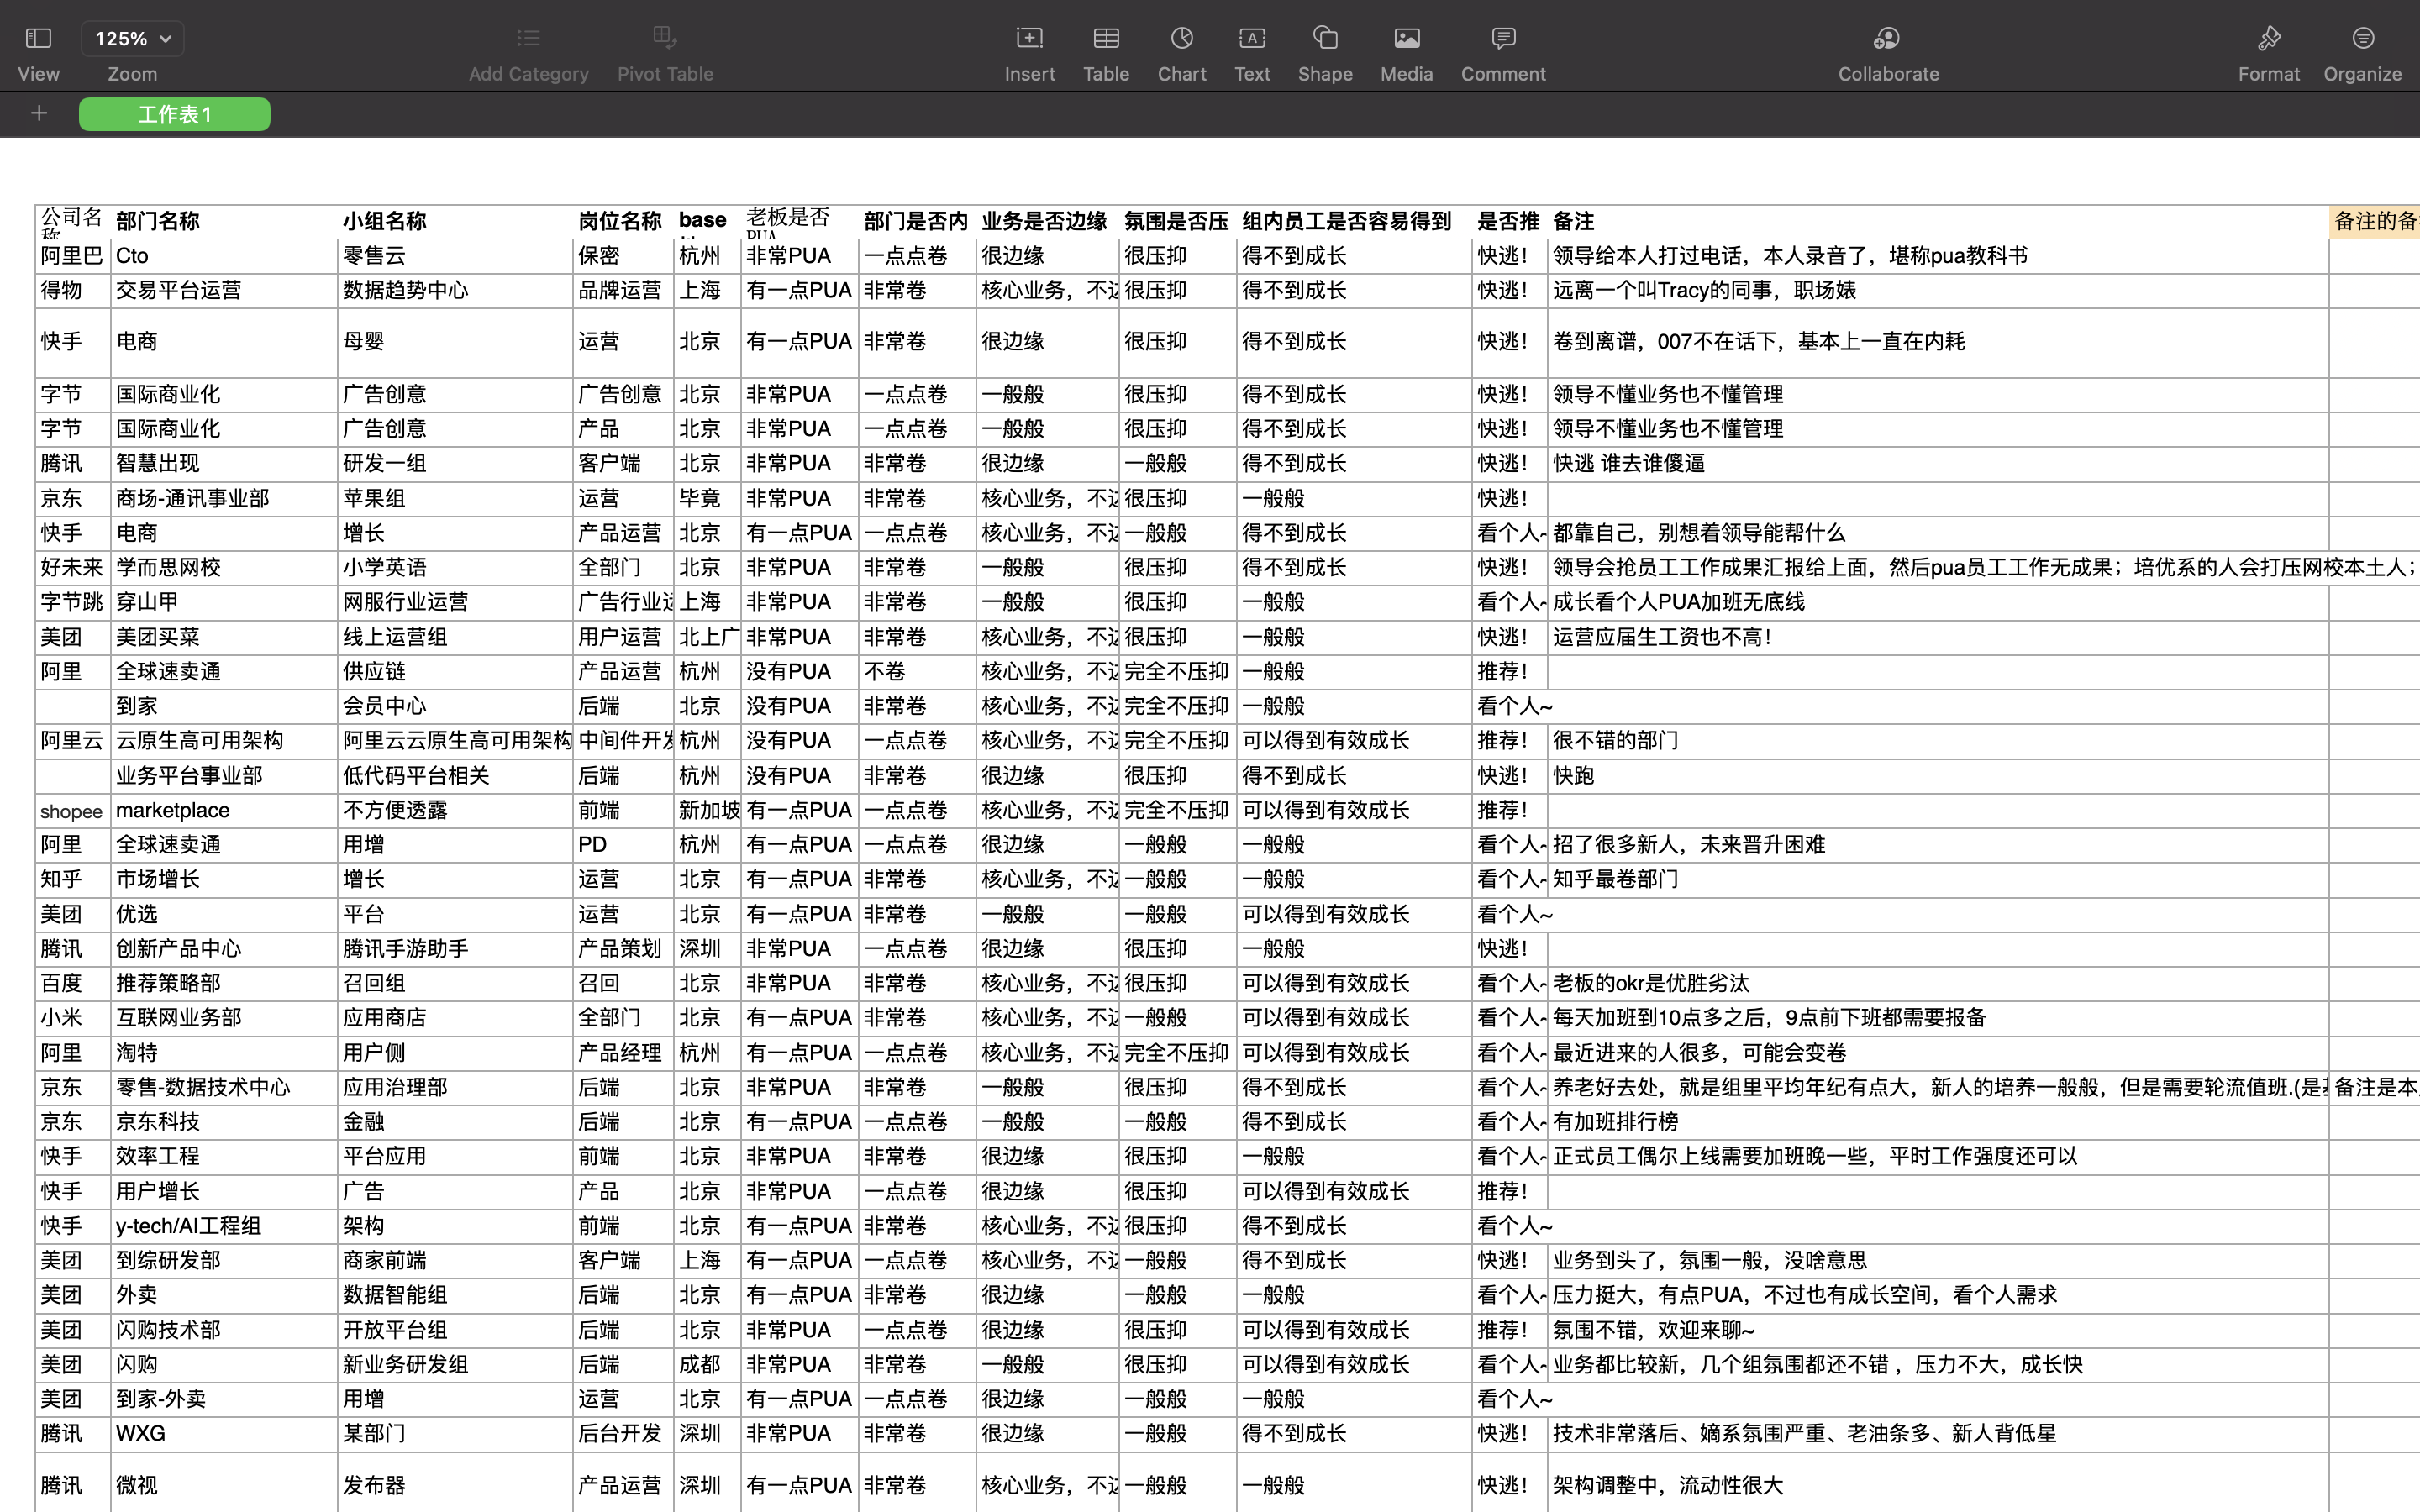
Task: Select the Cto department cell
Action: tap(224, 256)
